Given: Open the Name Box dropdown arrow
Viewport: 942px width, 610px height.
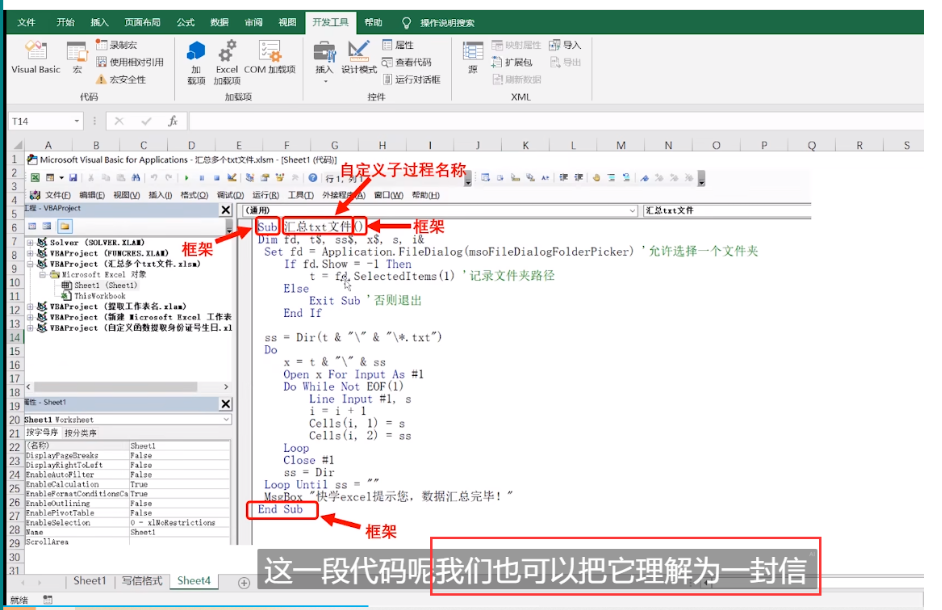Looking at the screenshot, I should coord(76,121).
